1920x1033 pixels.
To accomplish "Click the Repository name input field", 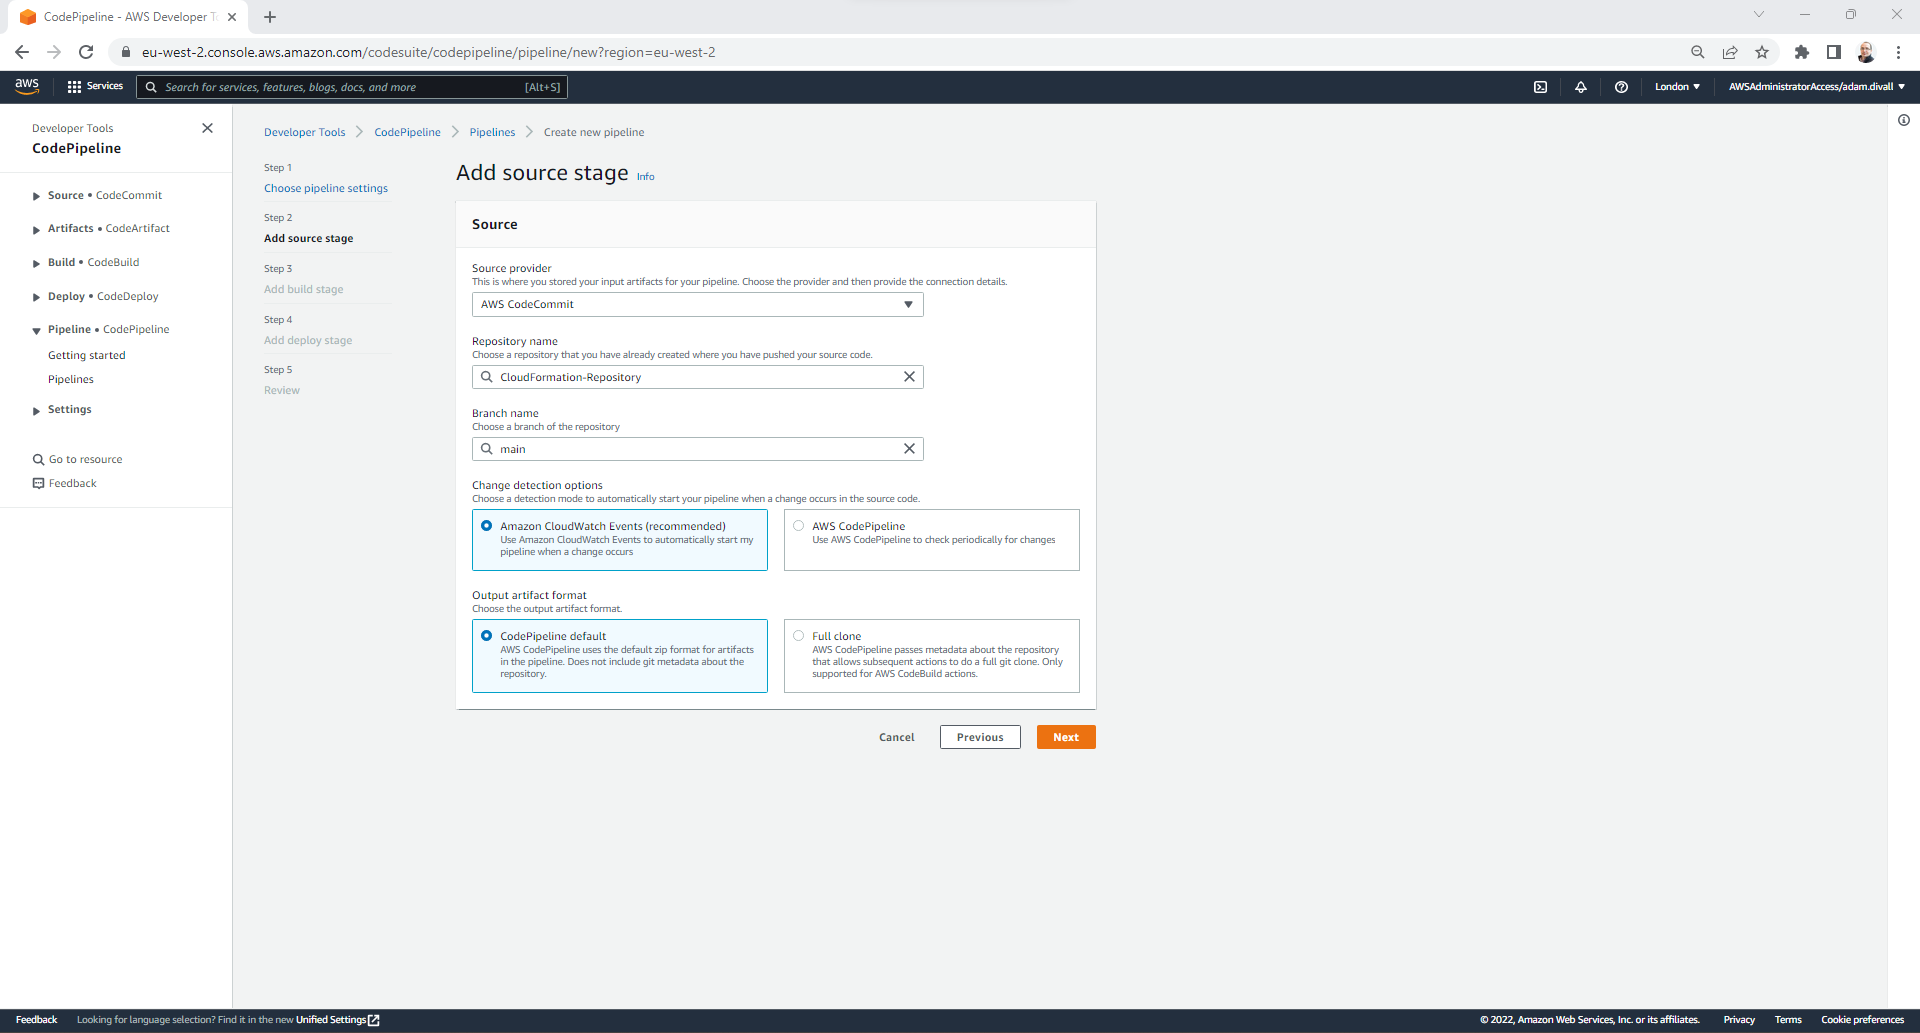I will (698, 377).
